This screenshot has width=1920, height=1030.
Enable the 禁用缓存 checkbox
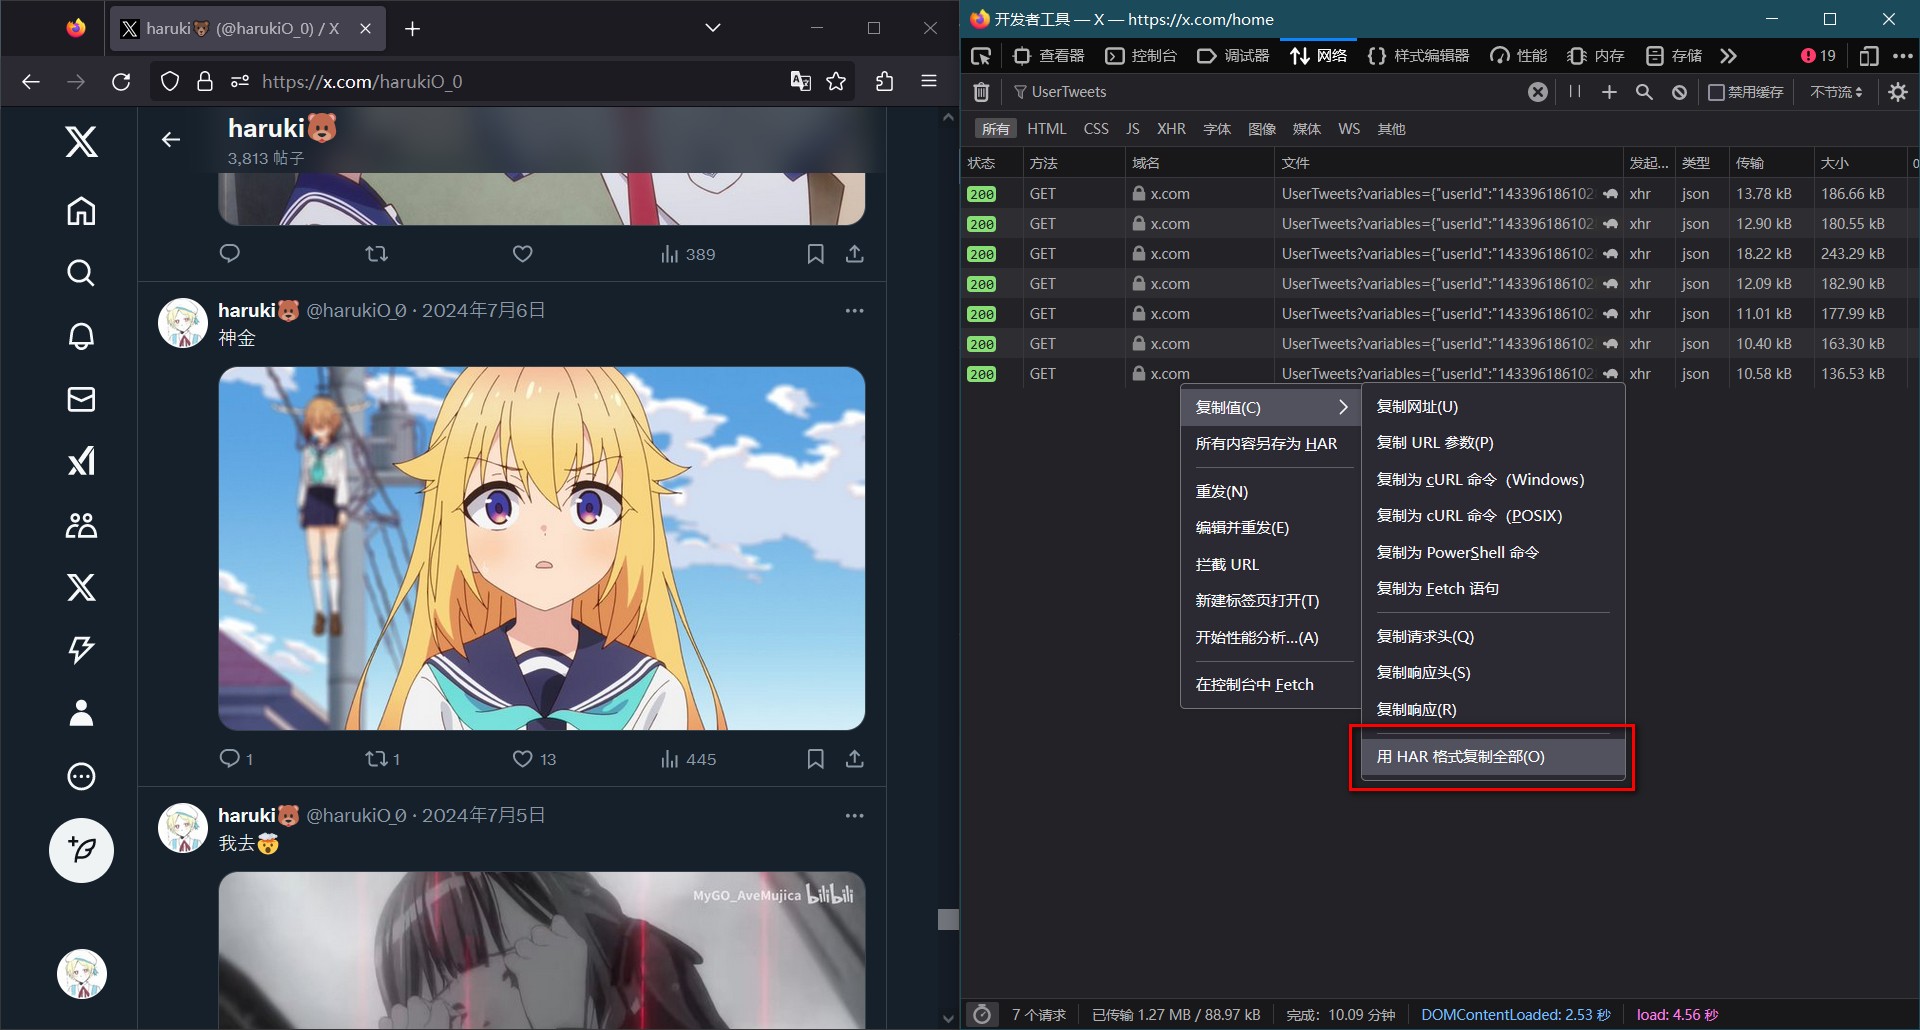[1716, 92]
